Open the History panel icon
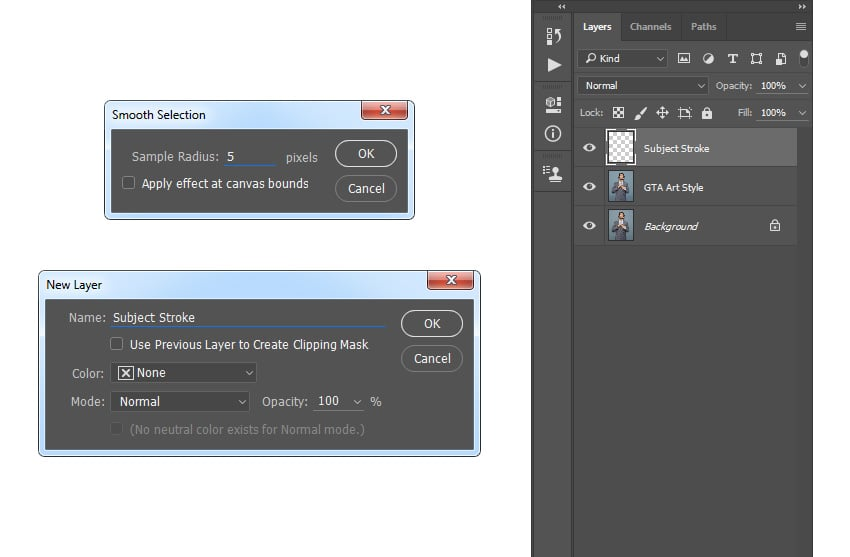The height and width of the screenshot is (557, 850). point(553,36)
